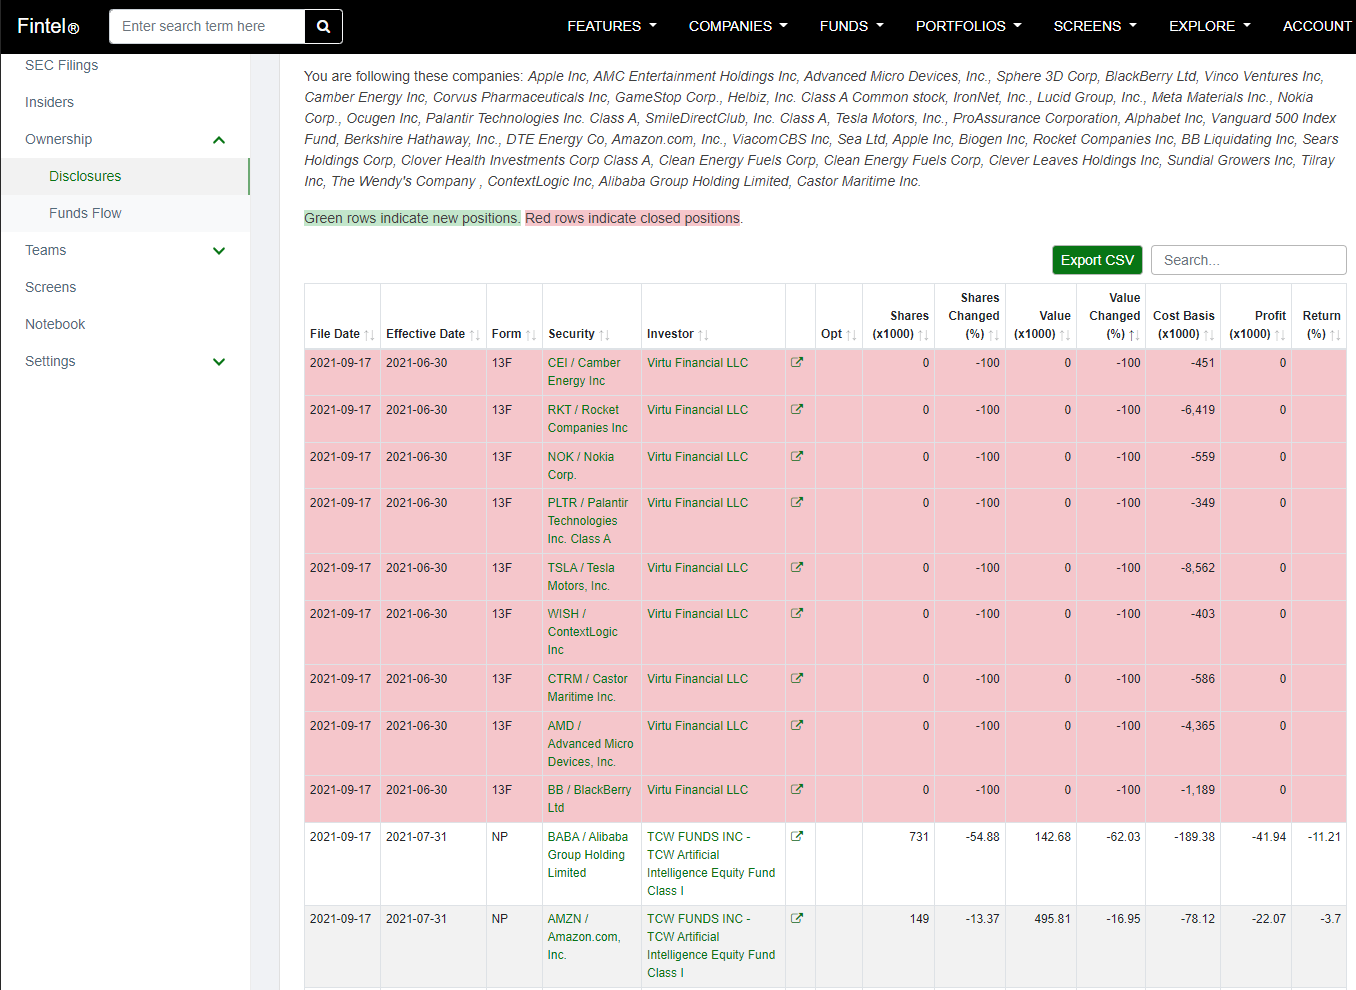Open external link icon for Camber Energy row
This screenshot has width=1356, height=990.
(797, 362)
